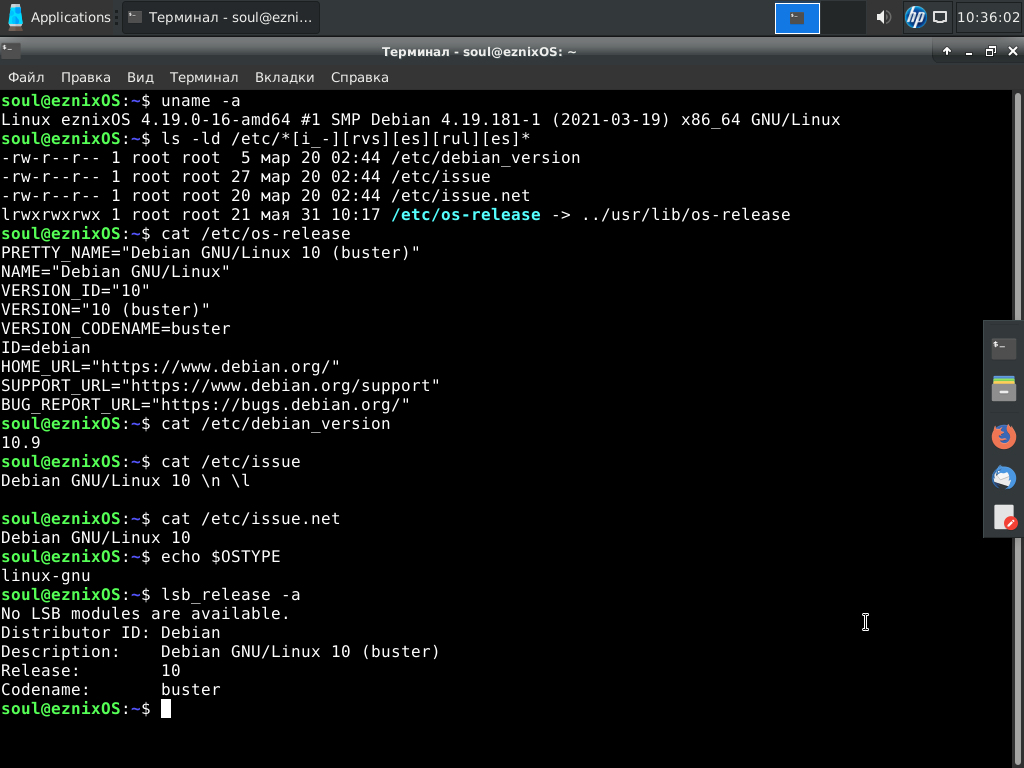Minimize the terminal window

[968, 51]
